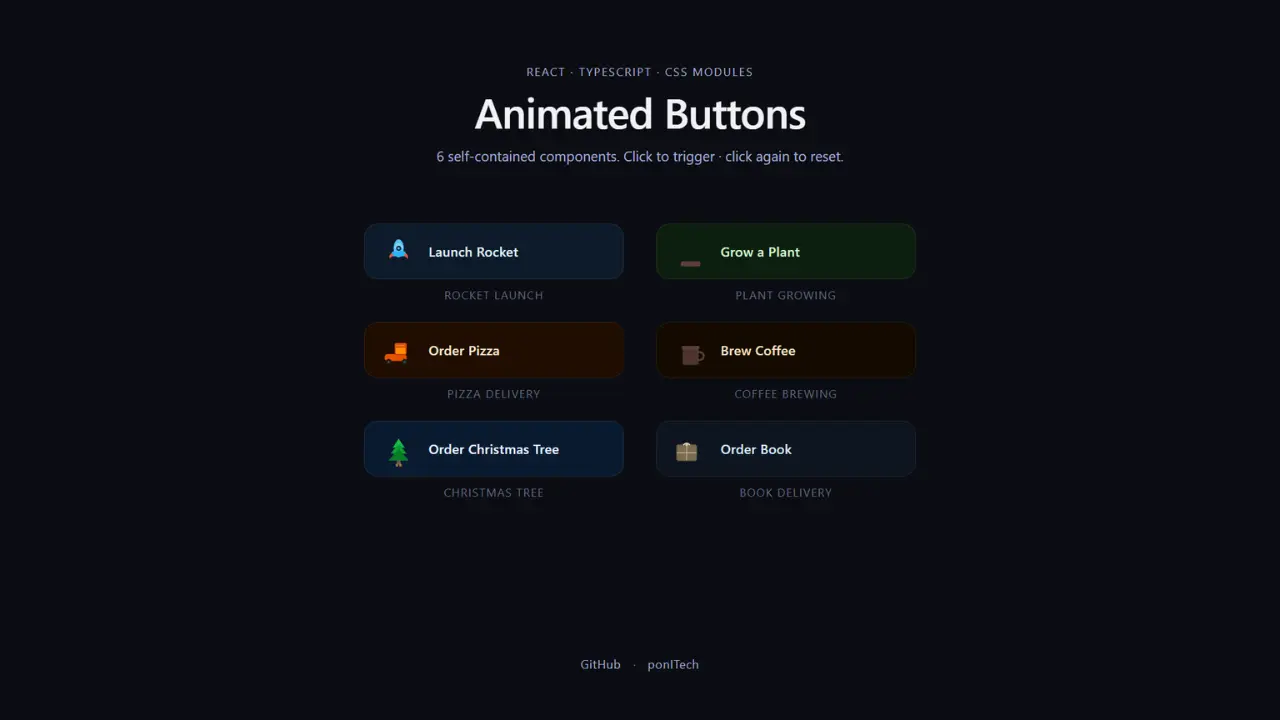Click the Order Book button
The width and height of the screenshot is (1280, 720).
[x=785, y=449]
